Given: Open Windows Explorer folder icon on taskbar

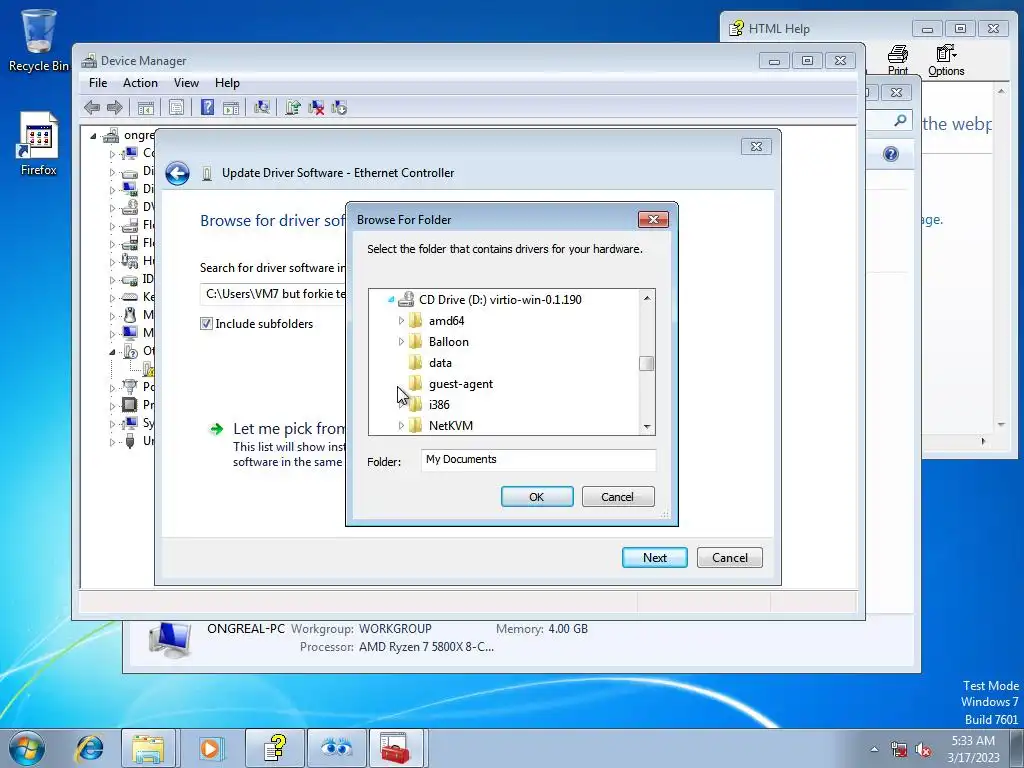Looking at the screenshot, I should 148,748.
